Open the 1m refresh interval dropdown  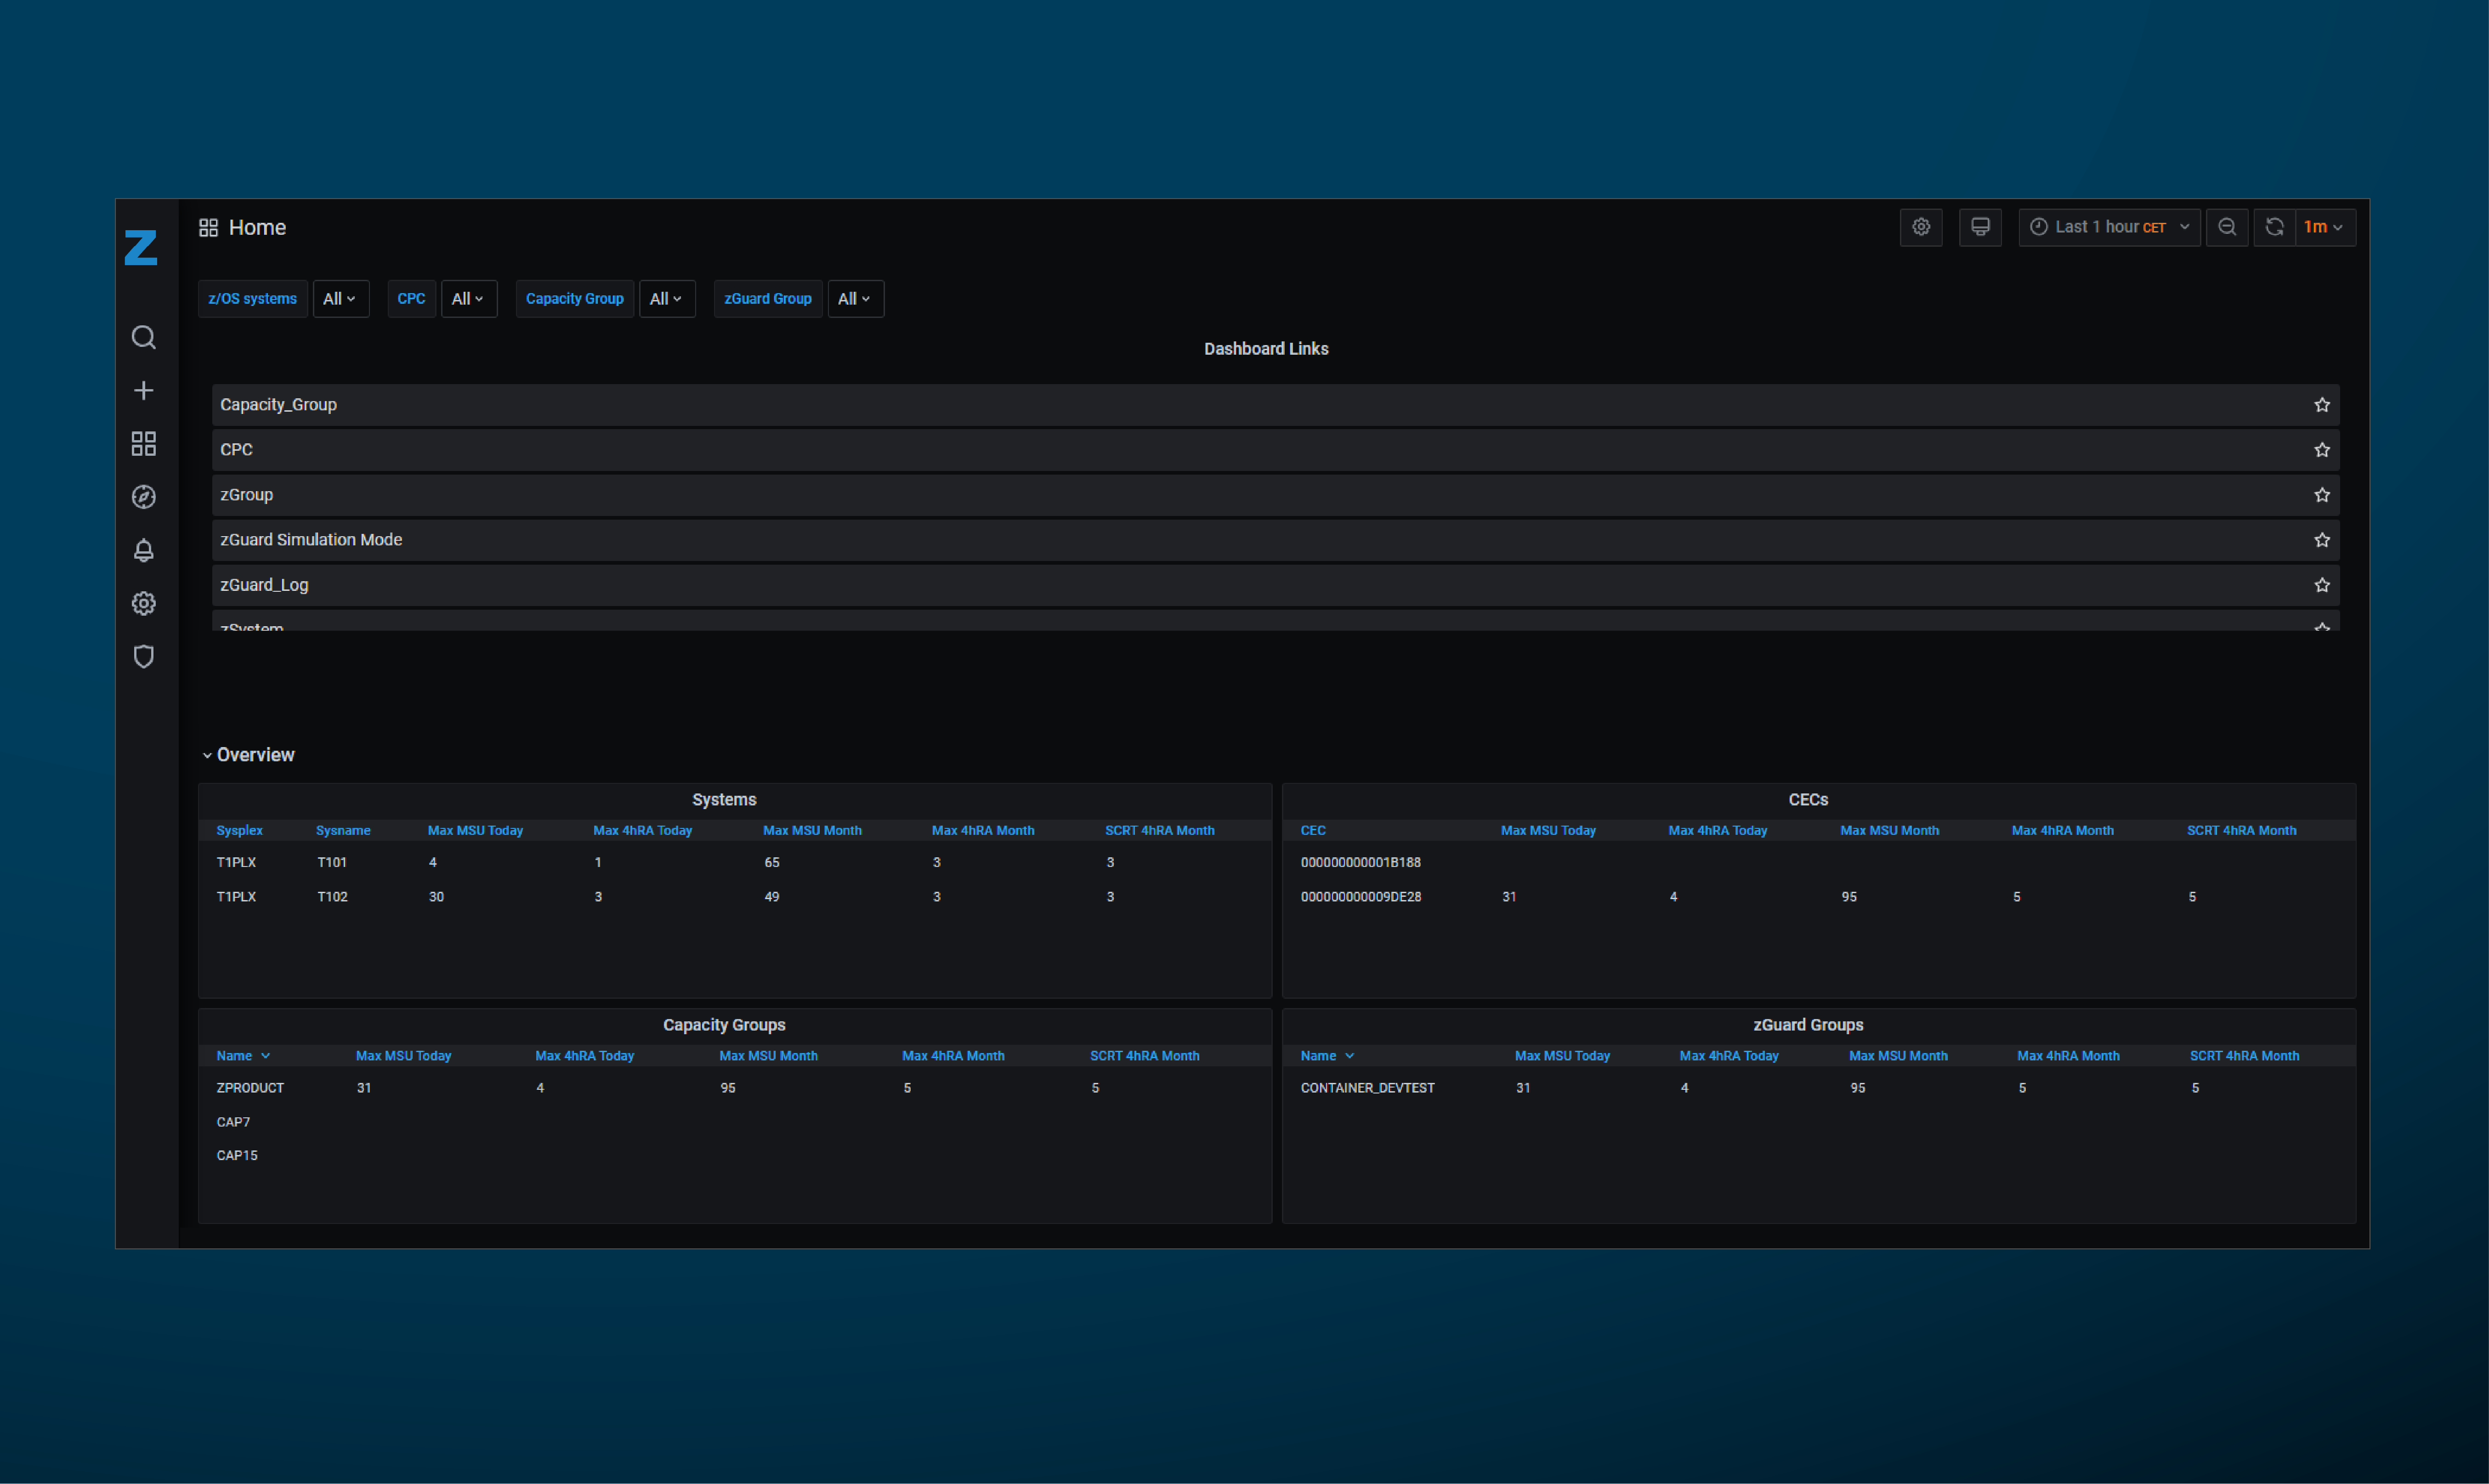click(2323, 227)
